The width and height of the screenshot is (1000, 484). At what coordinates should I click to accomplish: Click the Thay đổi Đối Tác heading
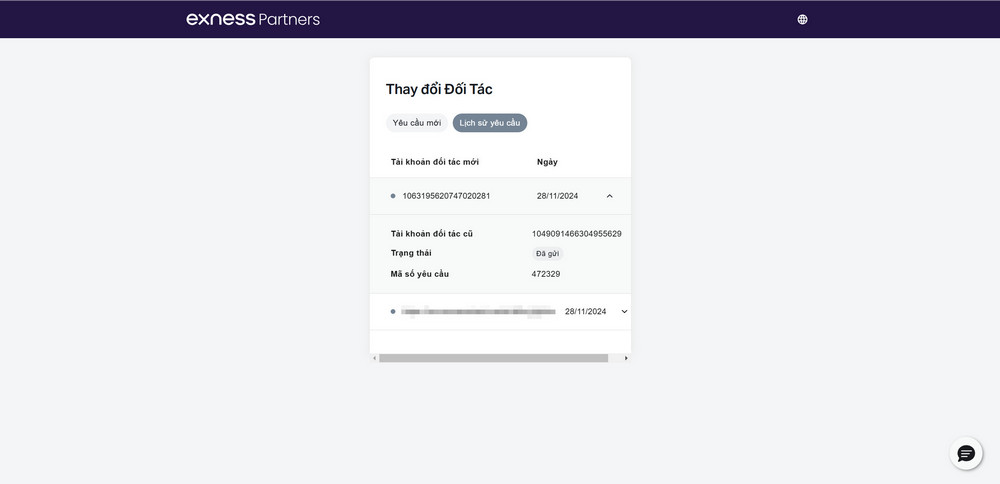tap(439, 89)
